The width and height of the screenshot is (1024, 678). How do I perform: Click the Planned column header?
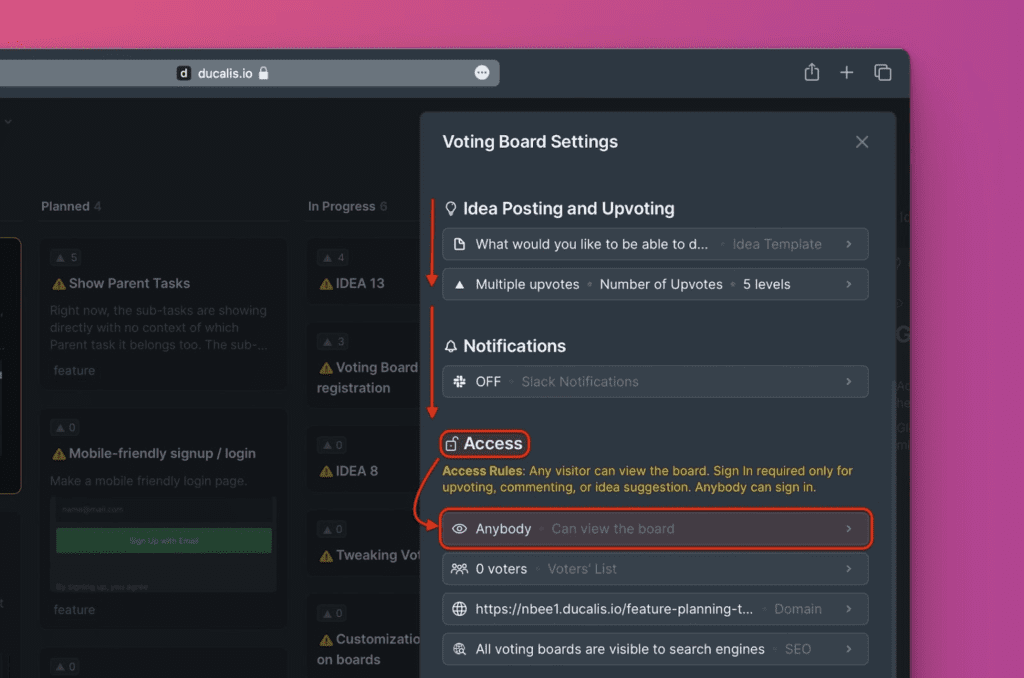pos(71,206)
